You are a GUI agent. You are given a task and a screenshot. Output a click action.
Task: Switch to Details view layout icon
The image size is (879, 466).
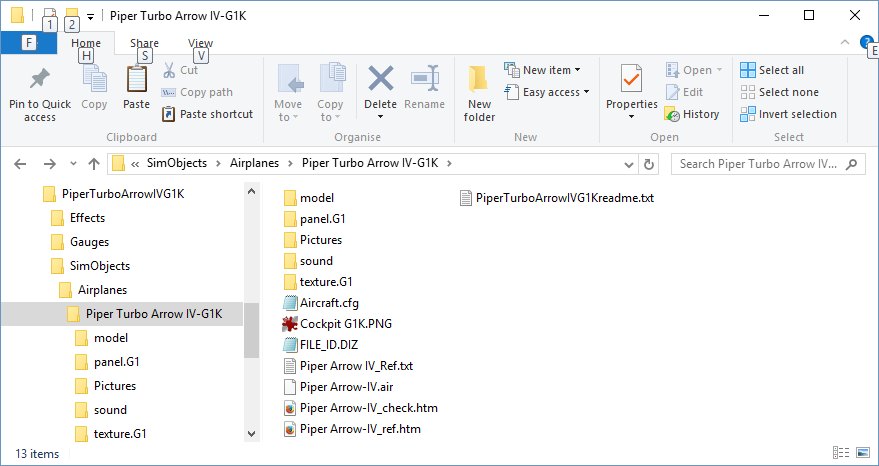pos(840,453)
